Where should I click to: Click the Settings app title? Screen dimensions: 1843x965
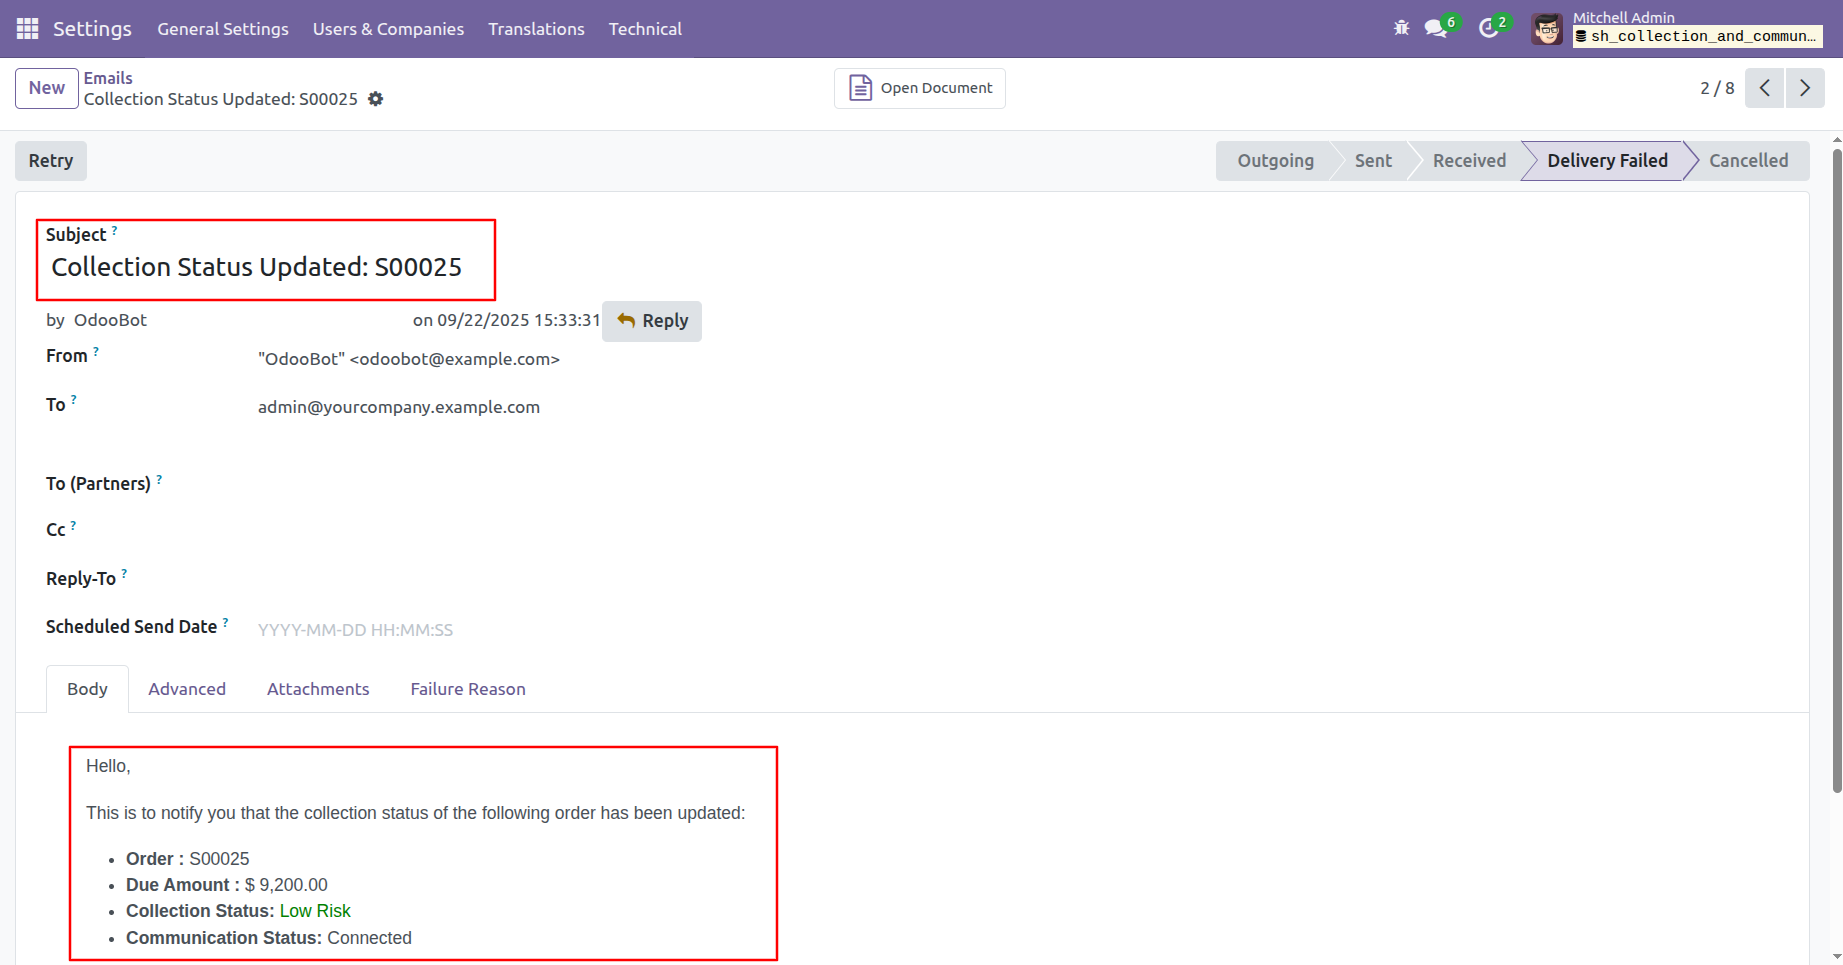[92, 29]
